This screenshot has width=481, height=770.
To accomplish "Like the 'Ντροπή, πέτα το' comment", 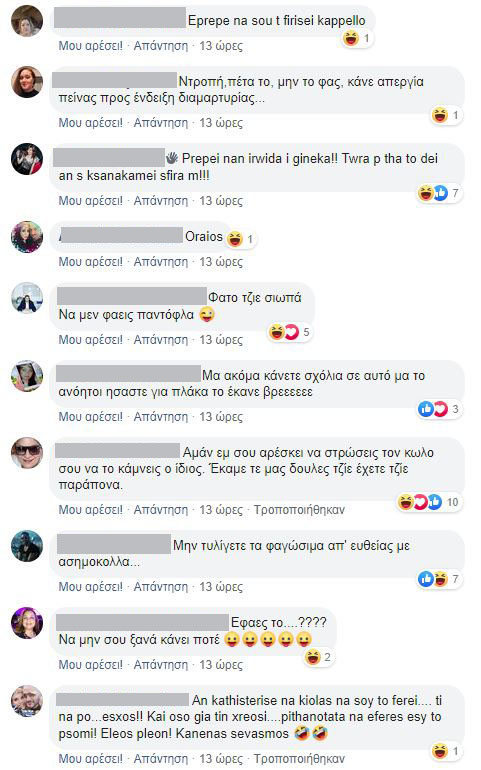I will point(90,122).
